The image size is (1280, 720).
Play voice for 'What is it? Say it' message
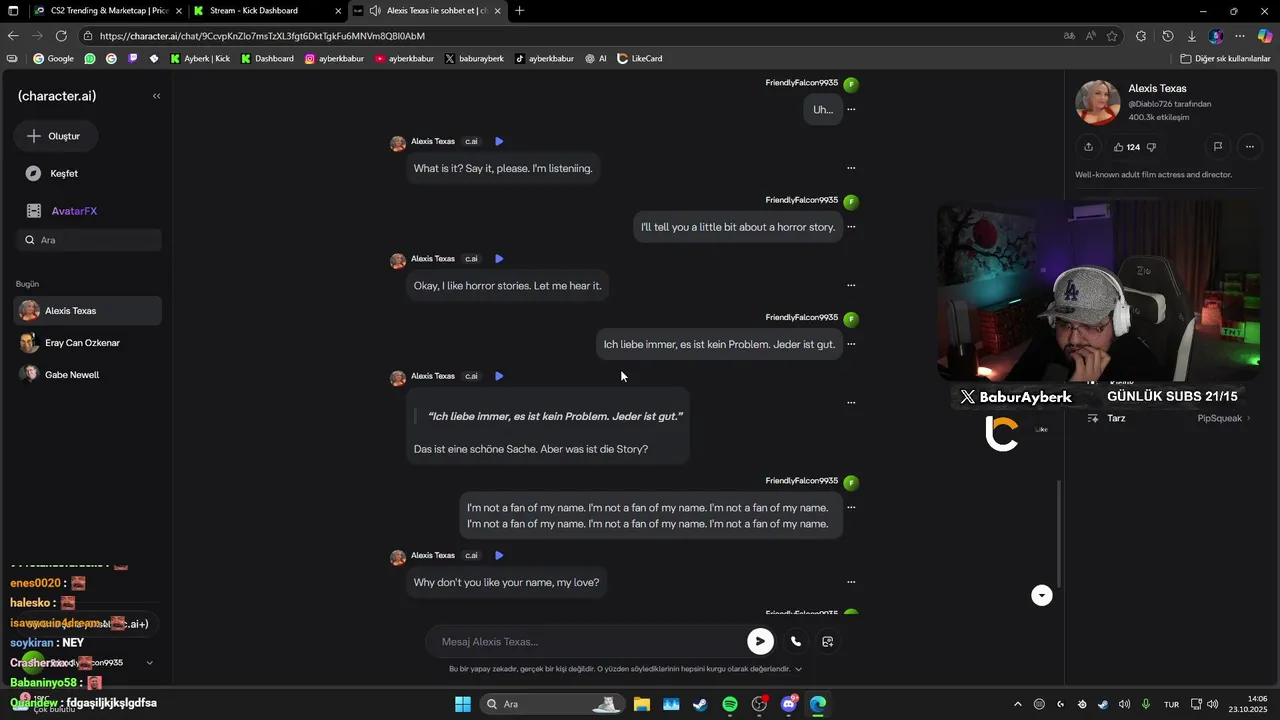click(x=499, y=141)
